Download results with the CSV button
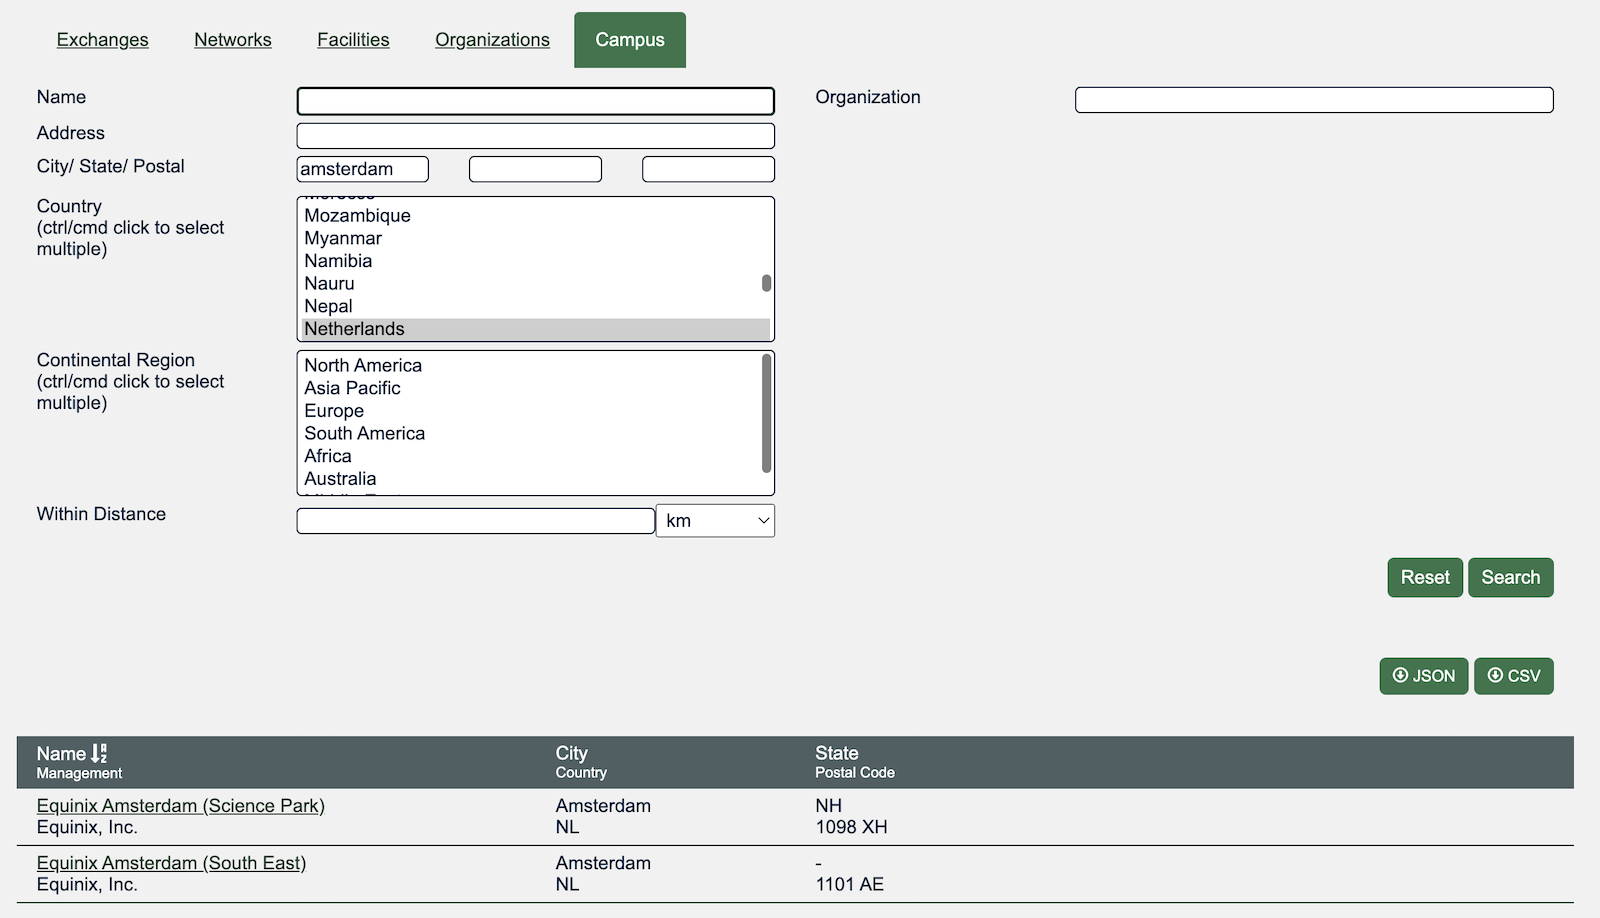 pyautogui.click(x=1514, y=676)
